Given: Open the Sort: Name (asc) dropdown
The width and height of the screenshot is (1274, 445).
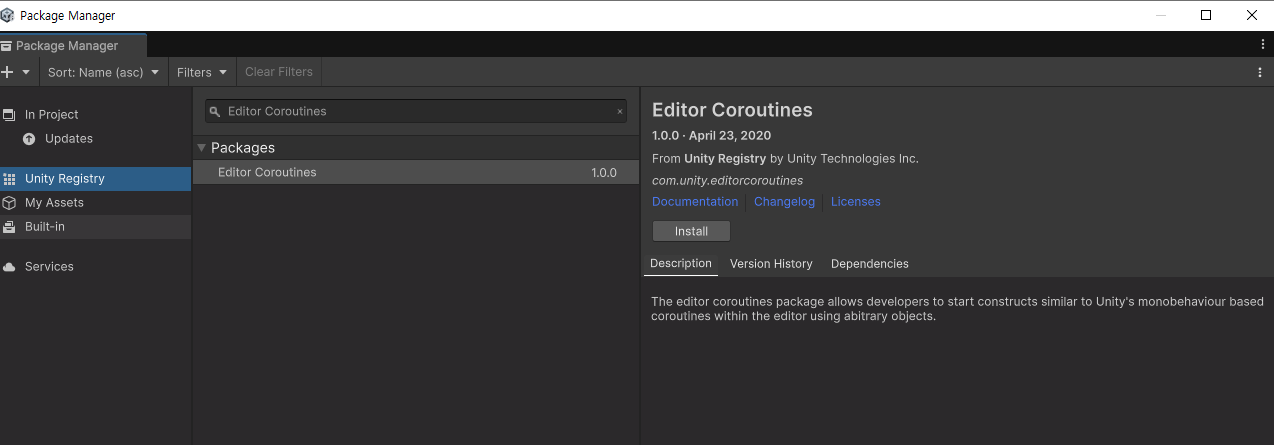Looking at the screenshot, I should 103,72.
